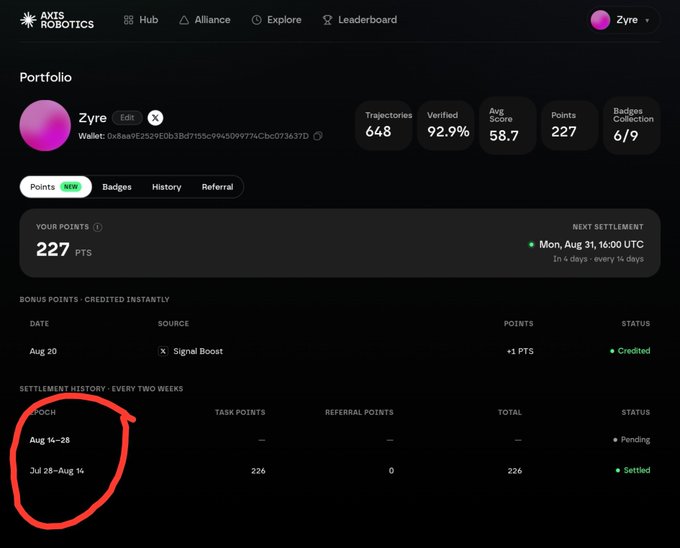
Task: Click the large profile avatar picture
Action: [x=45, y=125]
